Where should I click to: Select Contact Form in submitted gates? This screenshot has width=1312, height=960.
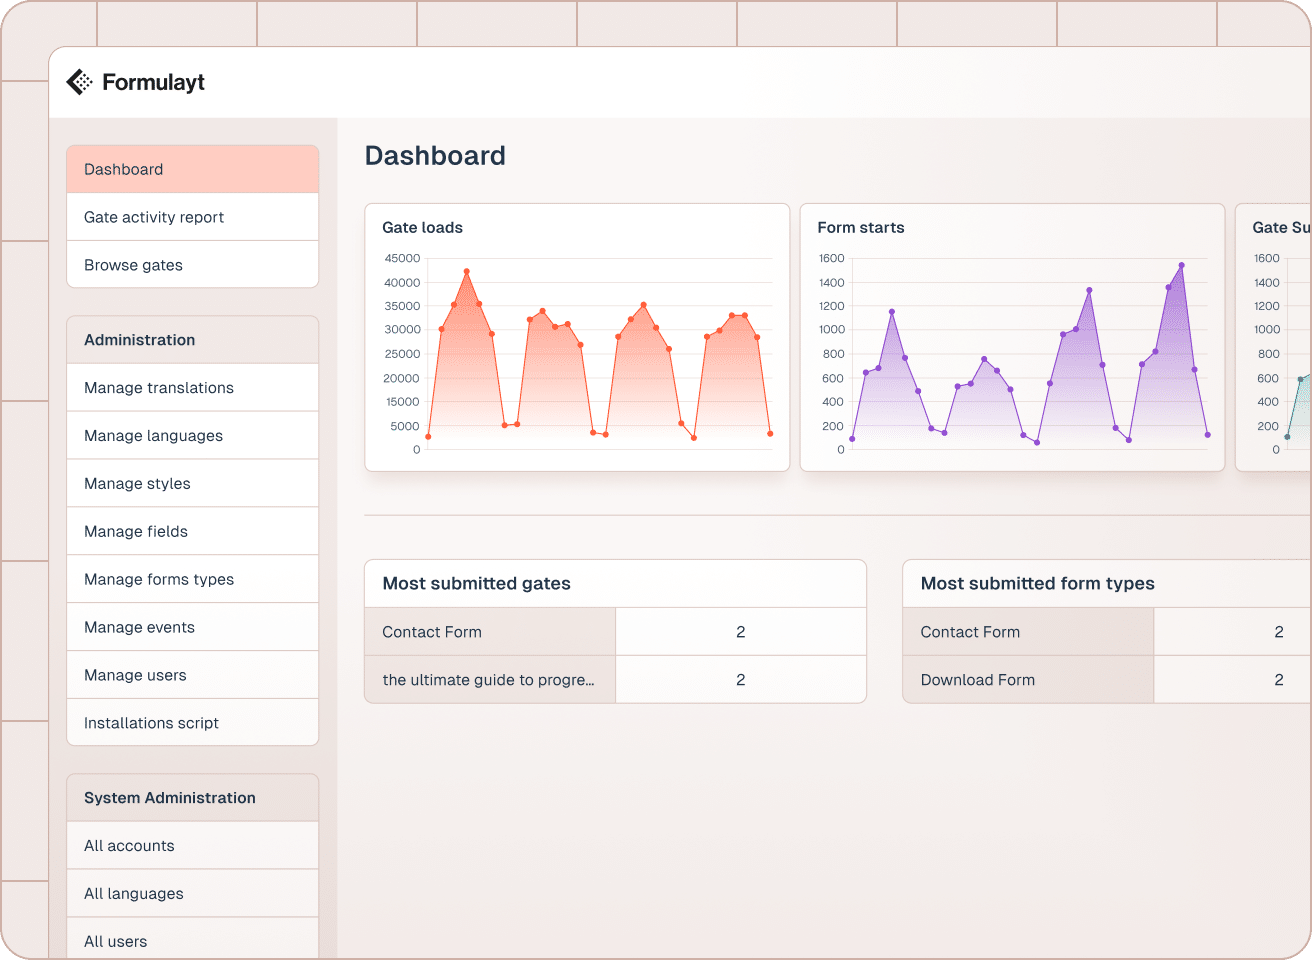coord(490,632)
